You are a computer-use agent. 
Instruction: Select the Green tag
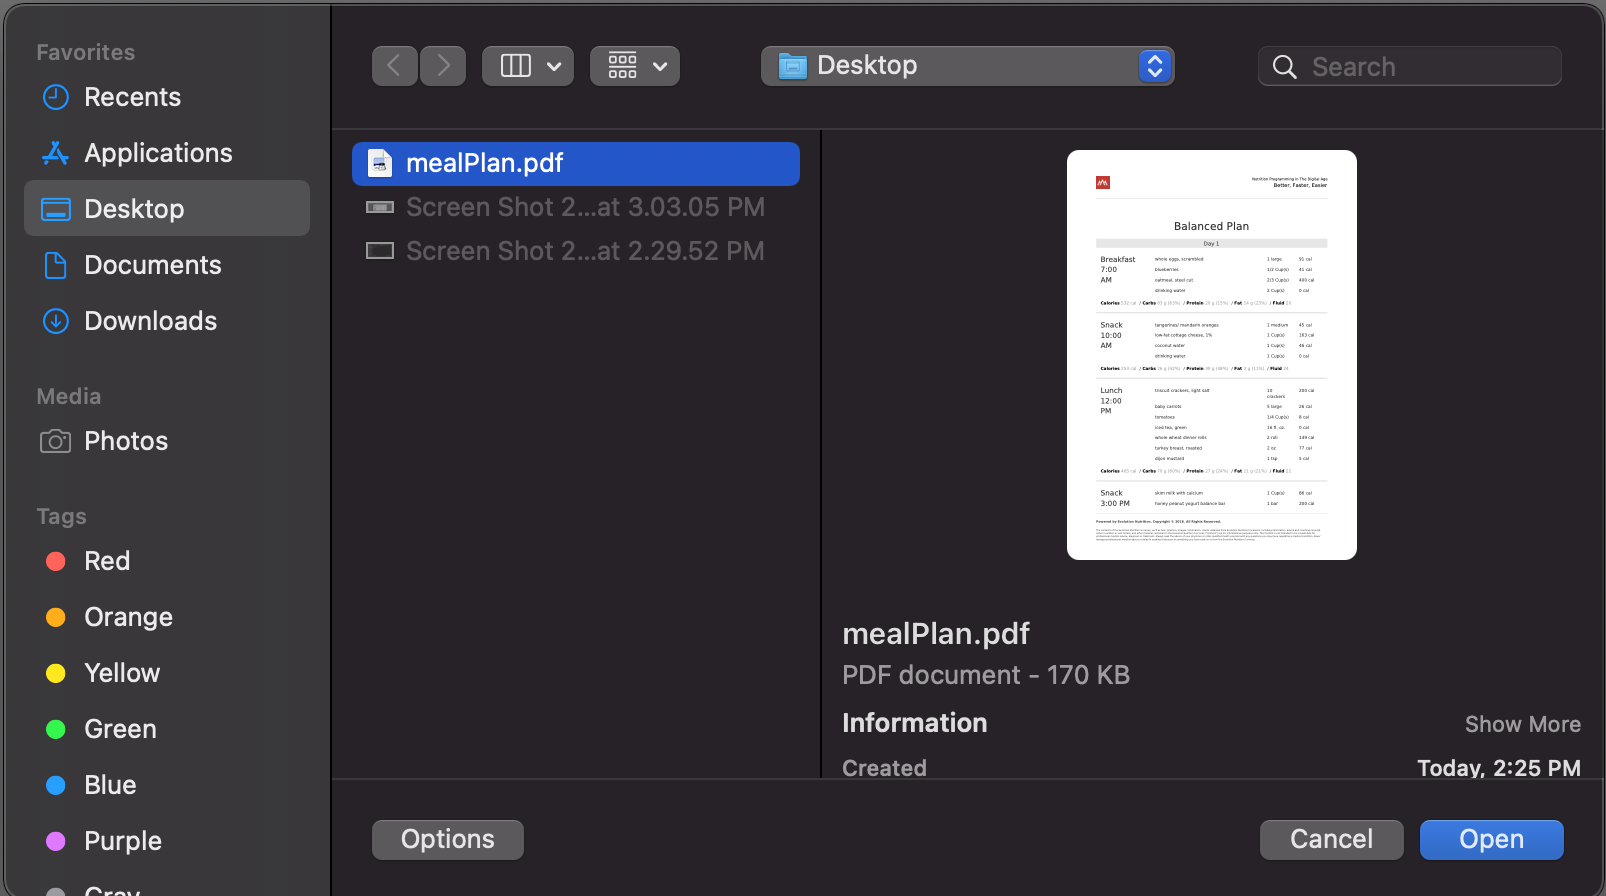click(167, 729)
